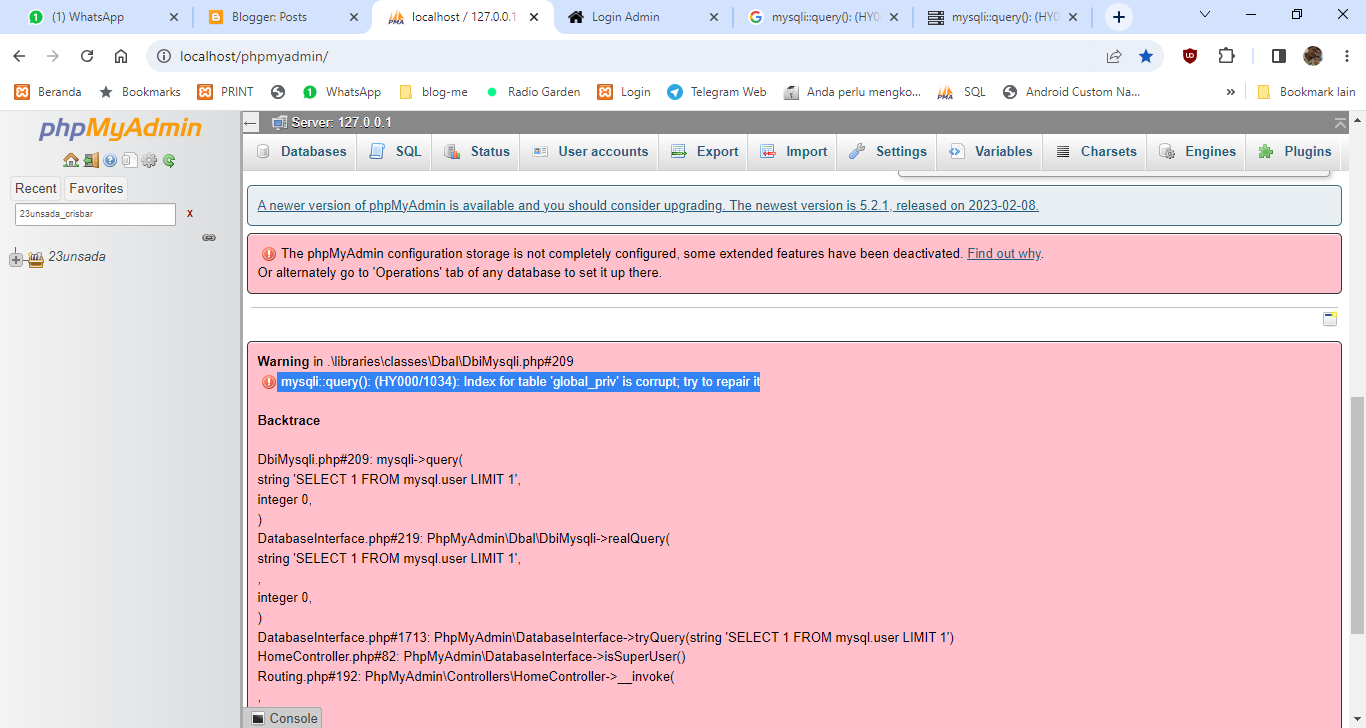
Task: Open the tab search dropdown chevron
Action: point(1205,14)
